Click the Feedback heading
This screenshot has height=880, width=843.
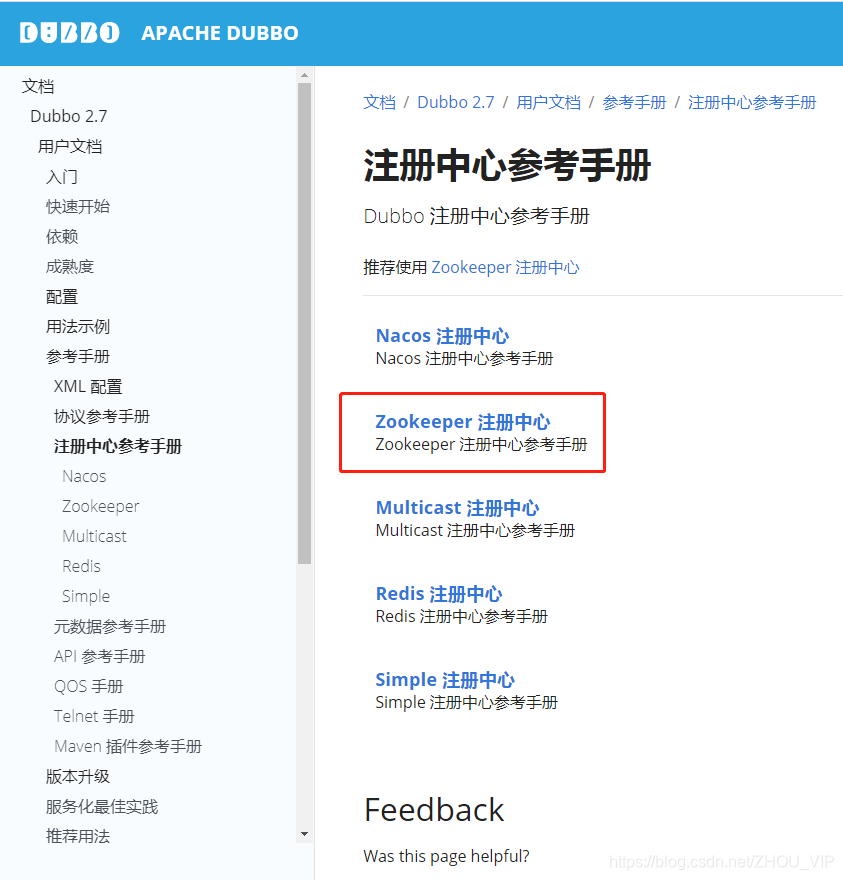434,810
